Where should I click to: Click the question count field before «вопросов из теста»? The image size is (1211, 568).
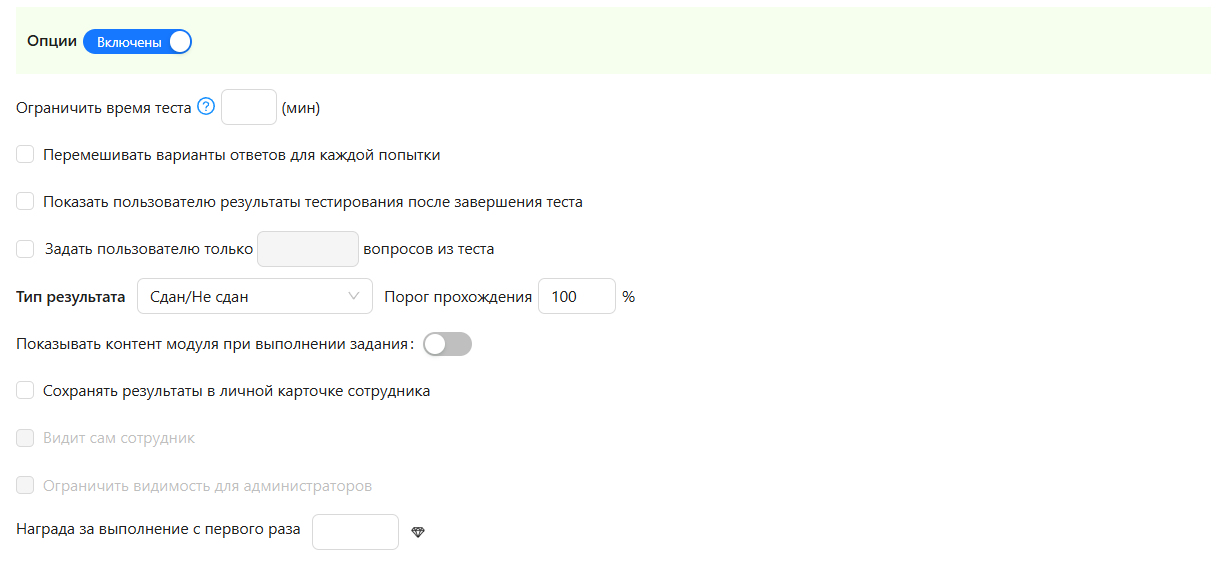[x=308, y=249]
